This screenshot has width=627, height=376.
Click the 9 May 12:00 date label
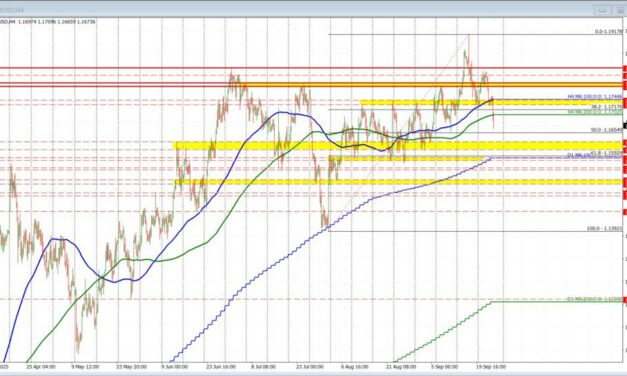pos(85,366)
